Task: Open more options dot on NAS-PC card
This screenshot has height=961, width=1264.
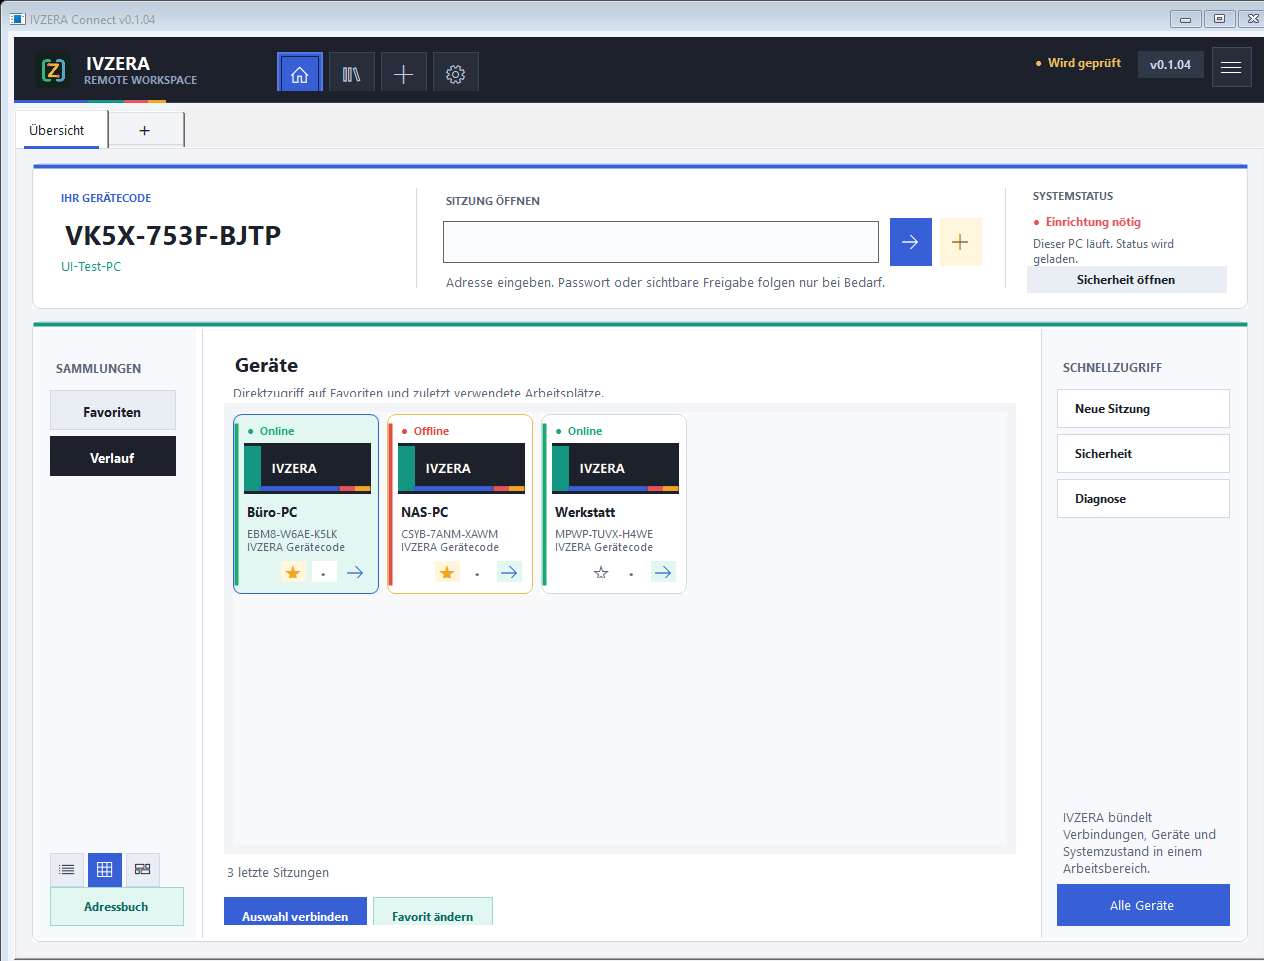Action: coord(477,572)
